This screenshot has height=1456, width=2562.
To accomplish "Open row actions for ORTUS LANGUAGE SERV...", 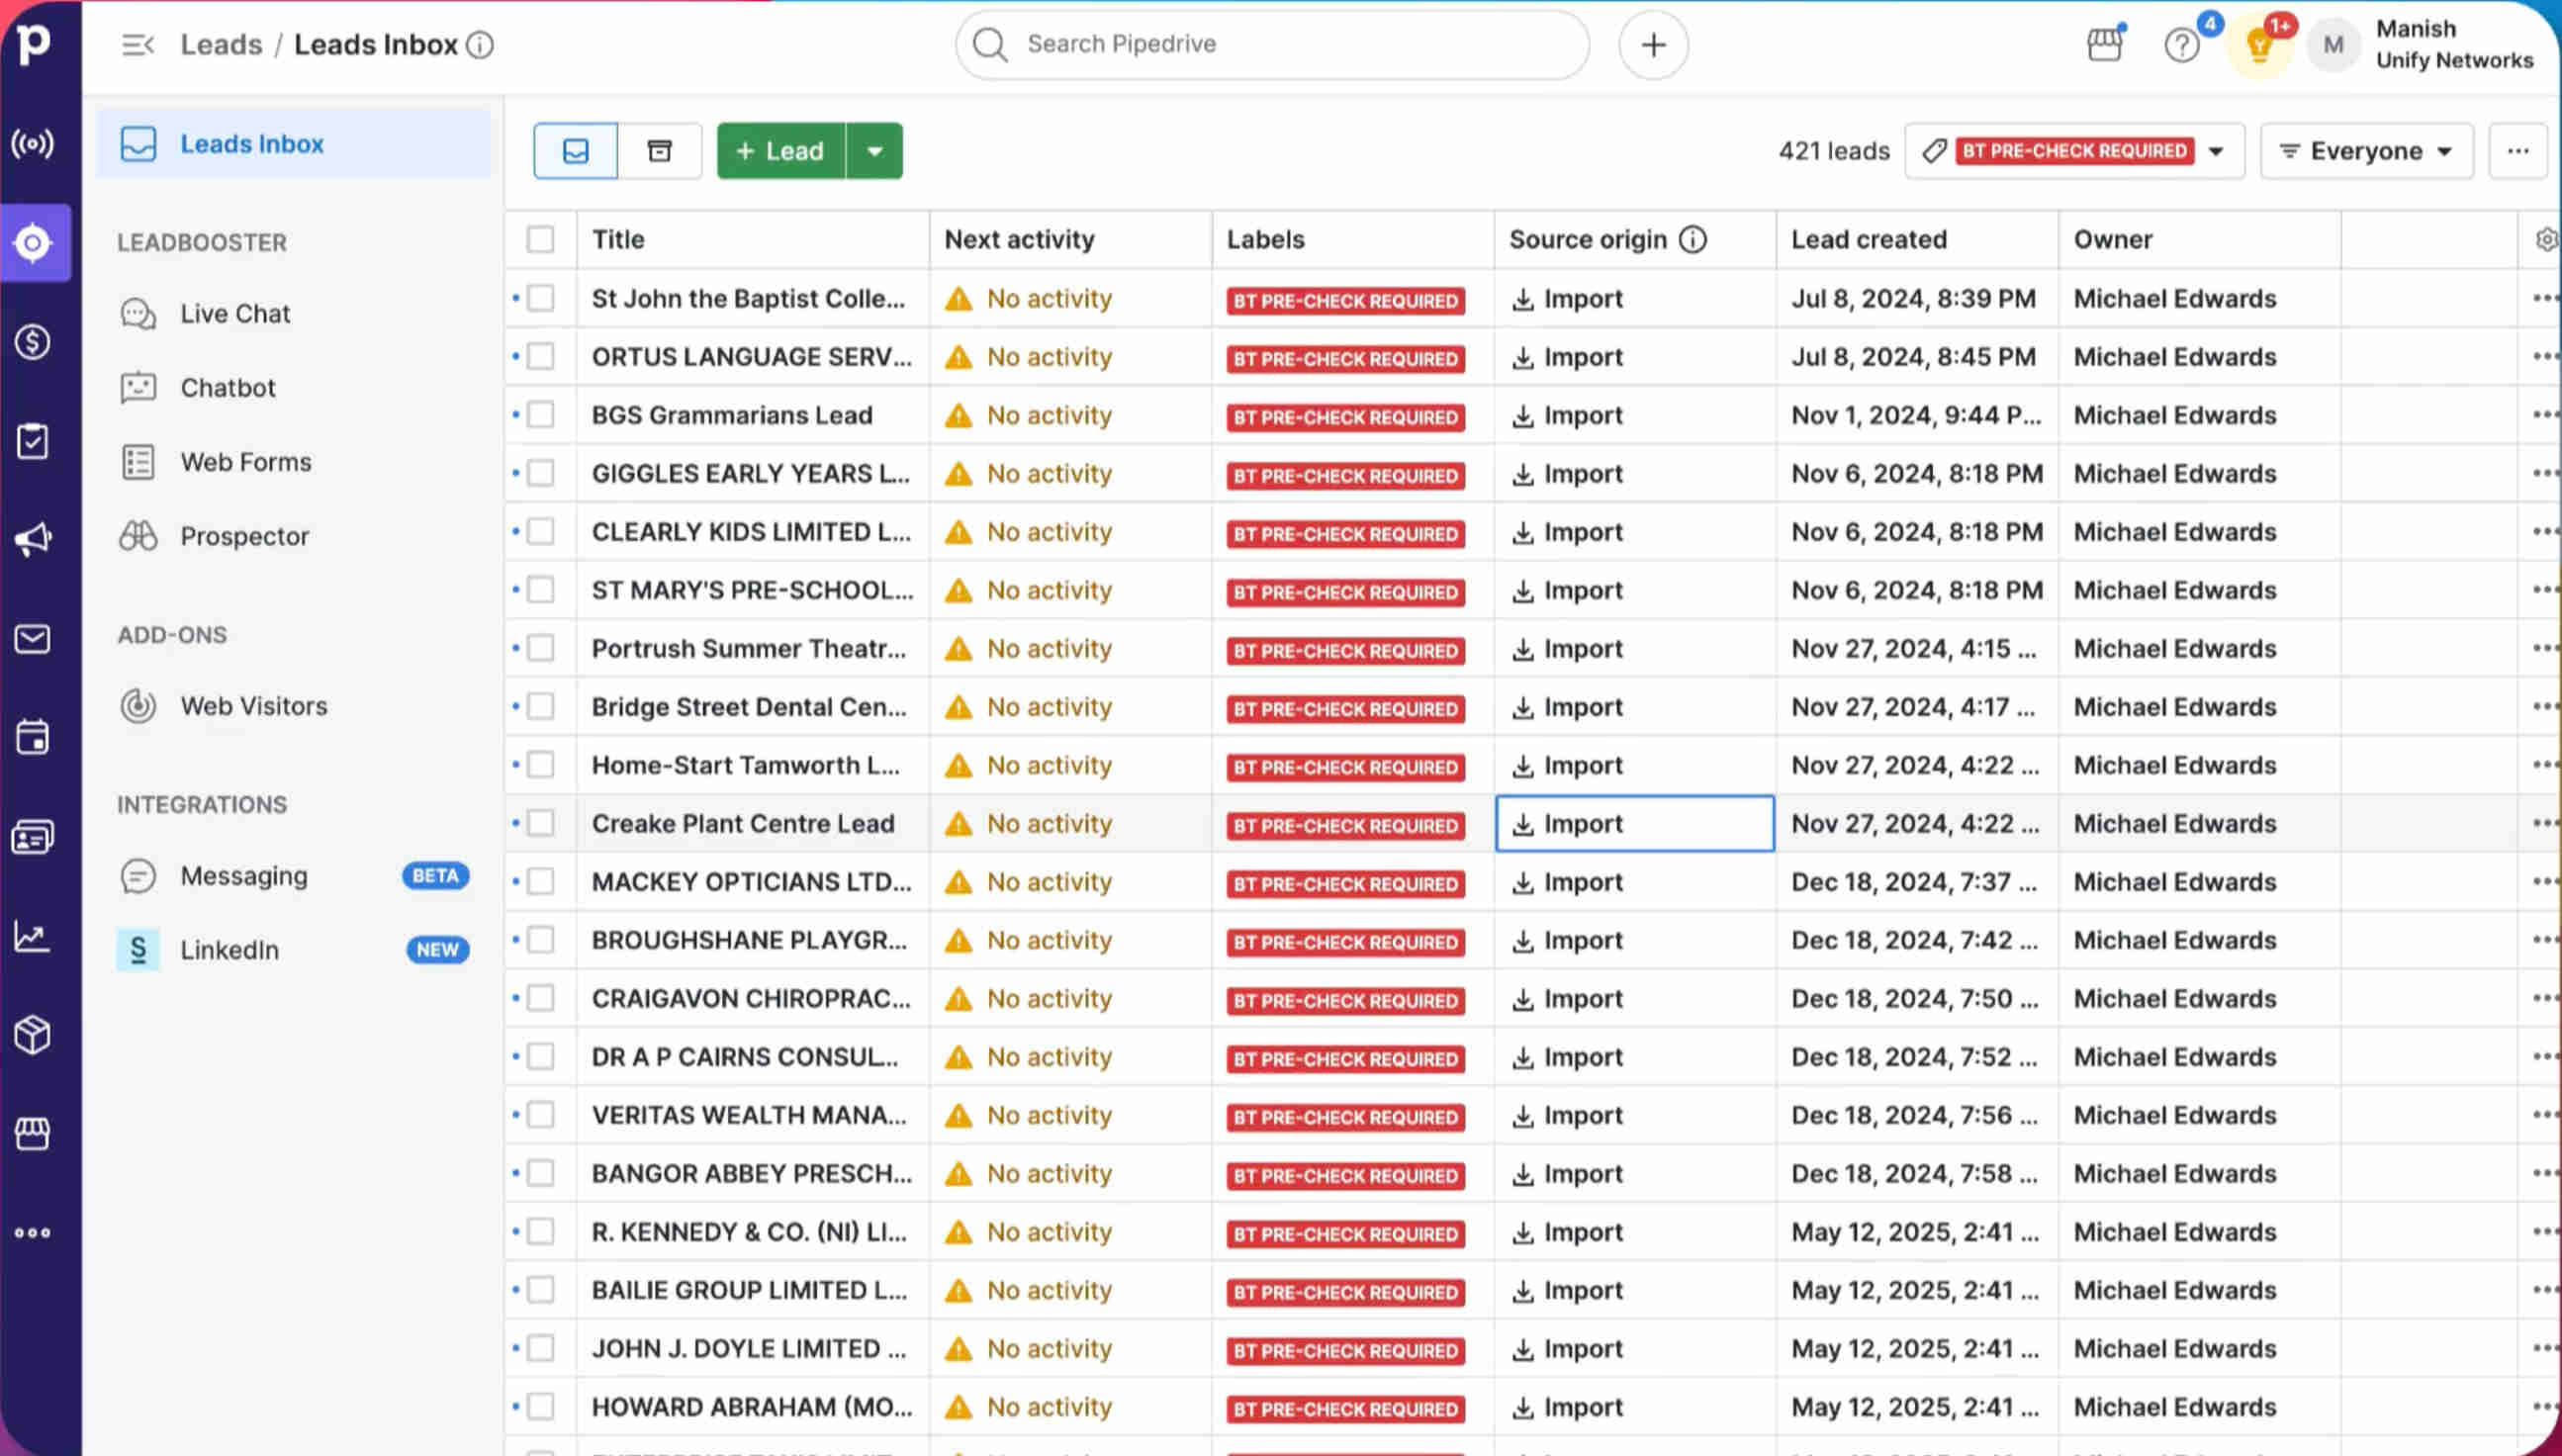I will click(2545, 356).
